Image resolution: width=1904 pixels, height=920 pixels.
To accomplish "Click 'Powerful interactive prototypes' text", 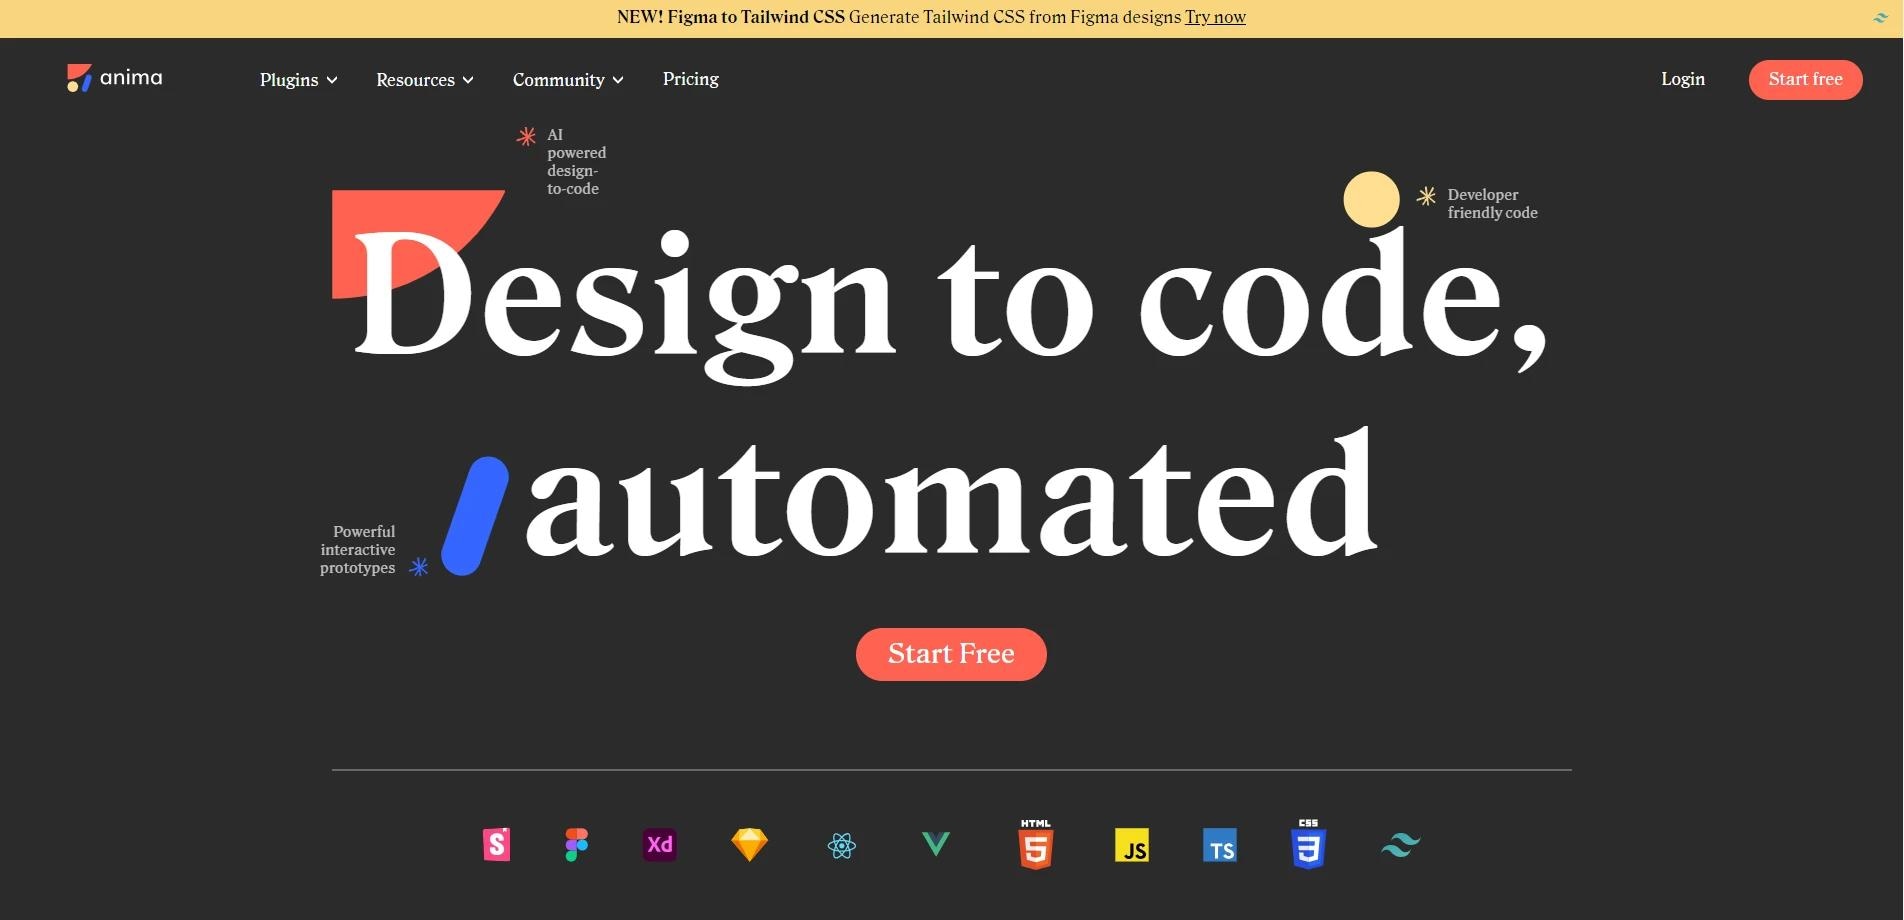I will (x=358, y=549).
